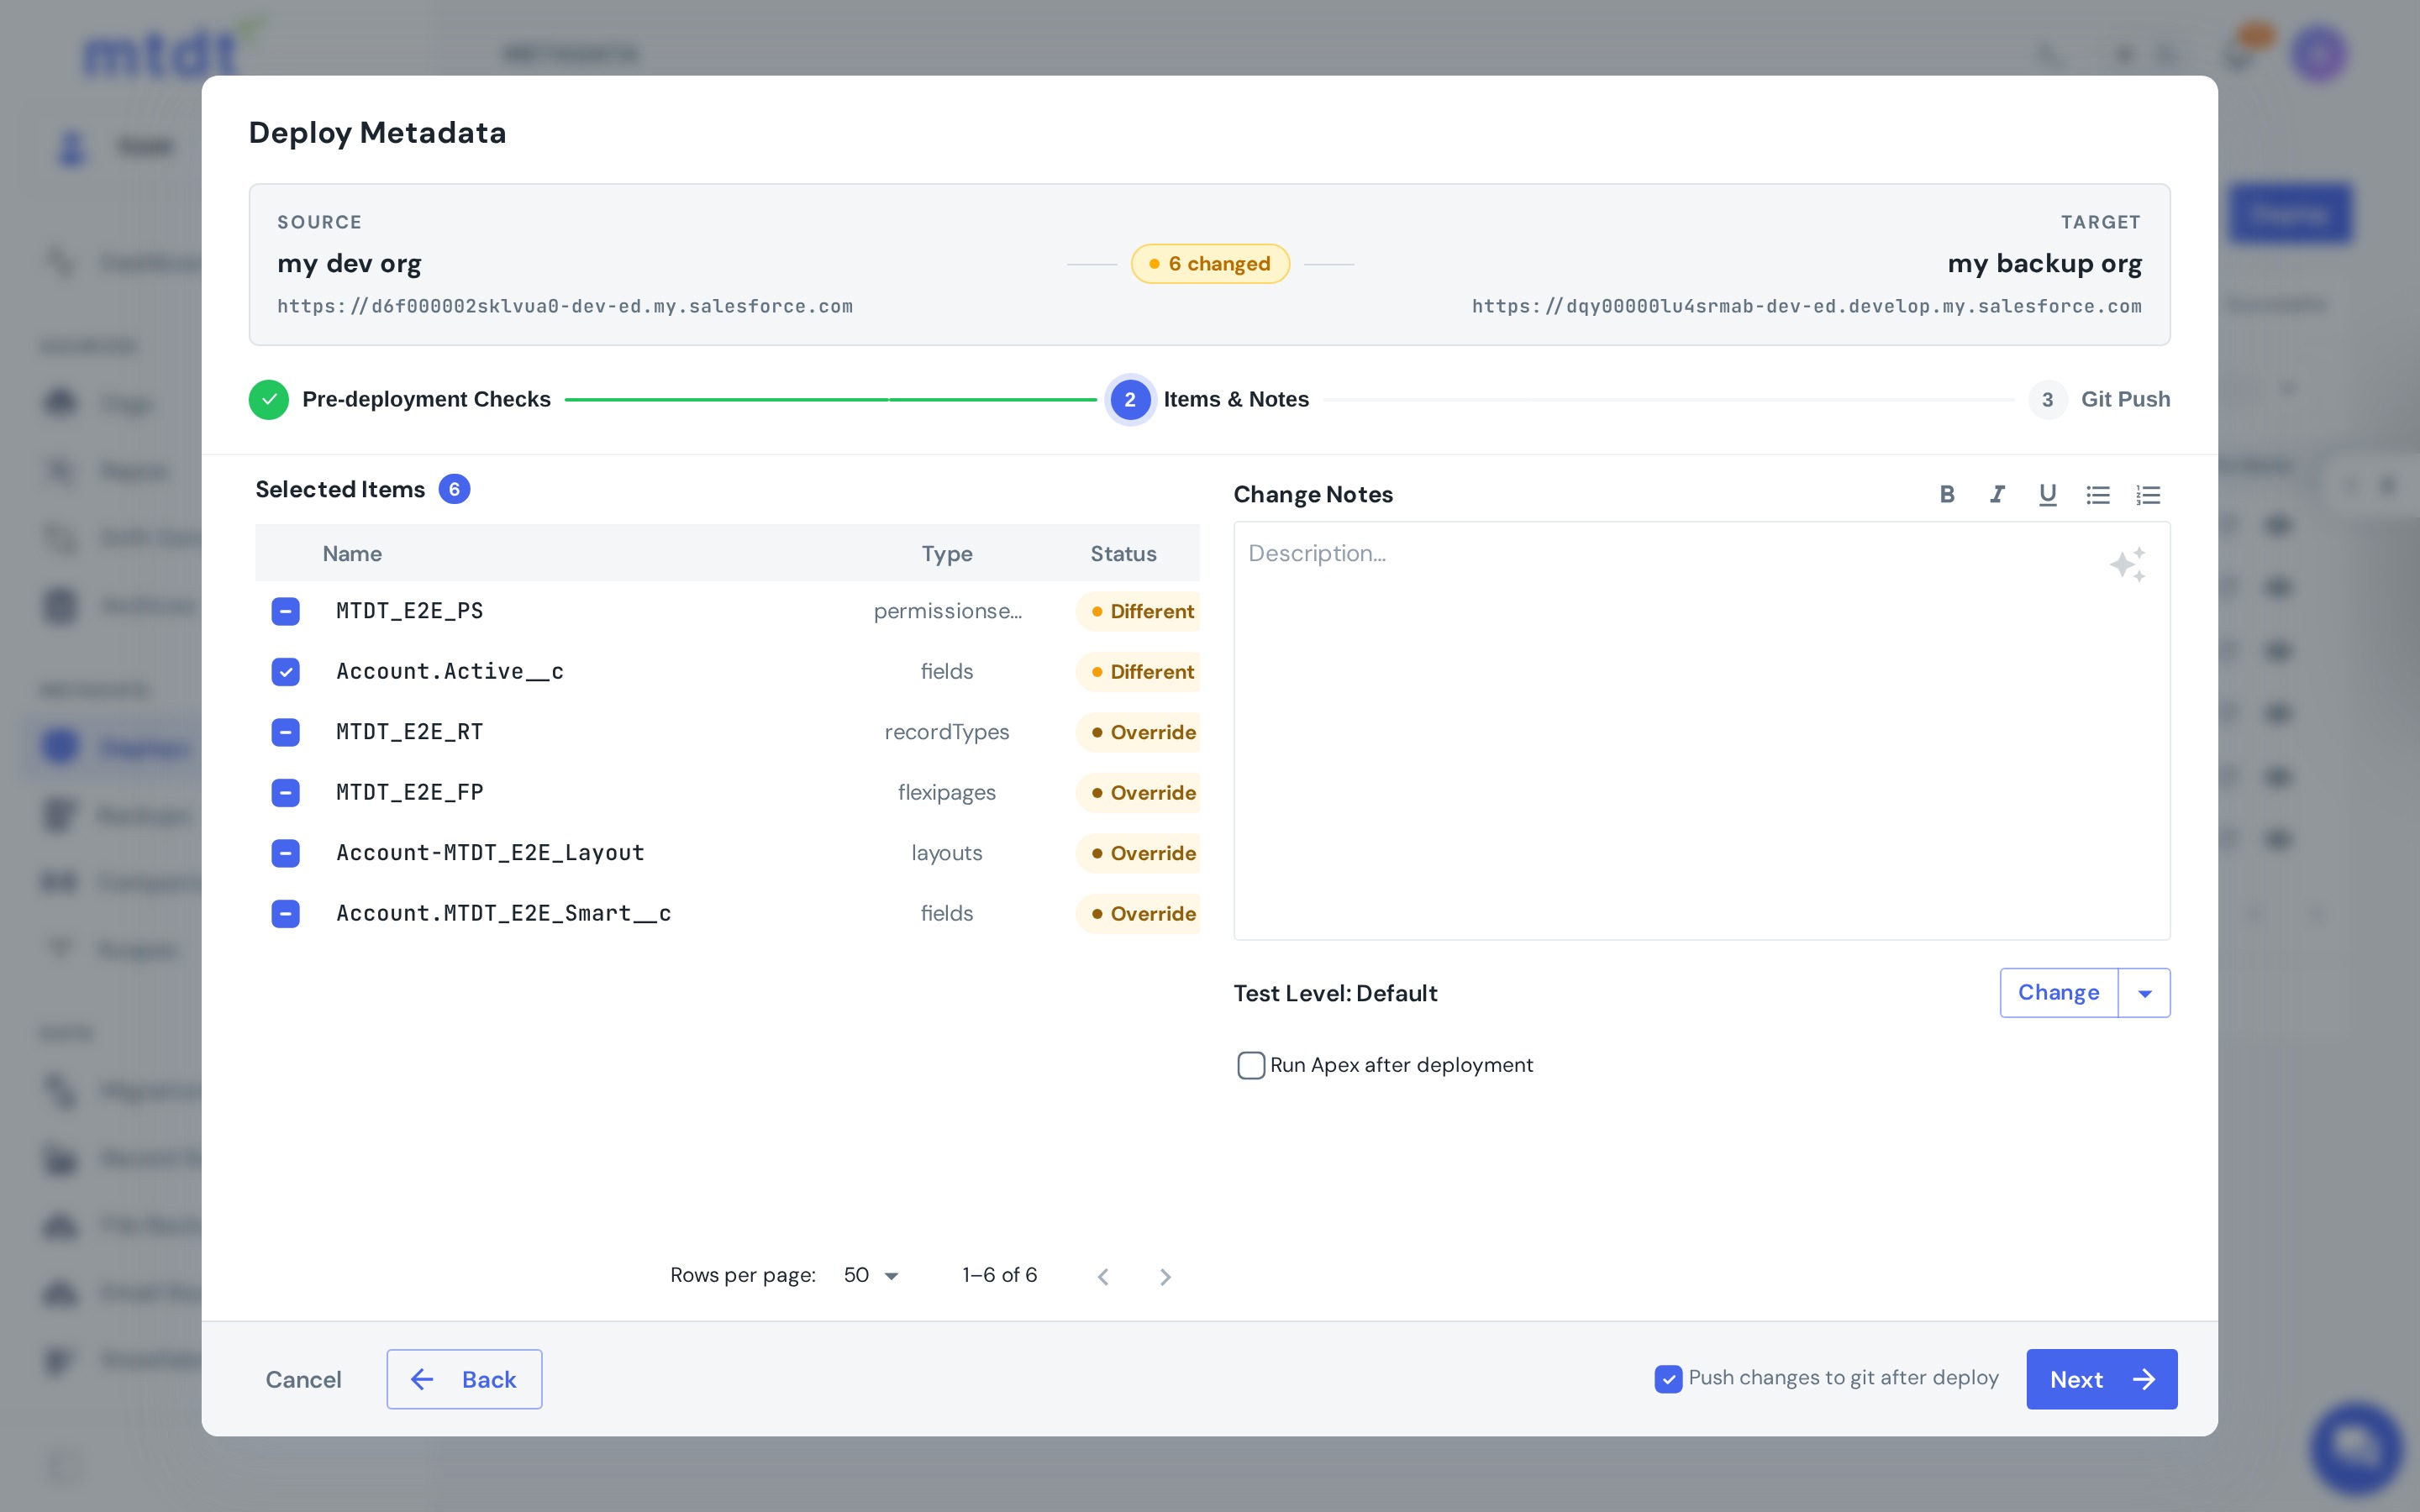This screenshot has width=2420, height=1512.
Task: Apply bold formatting in Change Notes
Action: point(1947,494)
